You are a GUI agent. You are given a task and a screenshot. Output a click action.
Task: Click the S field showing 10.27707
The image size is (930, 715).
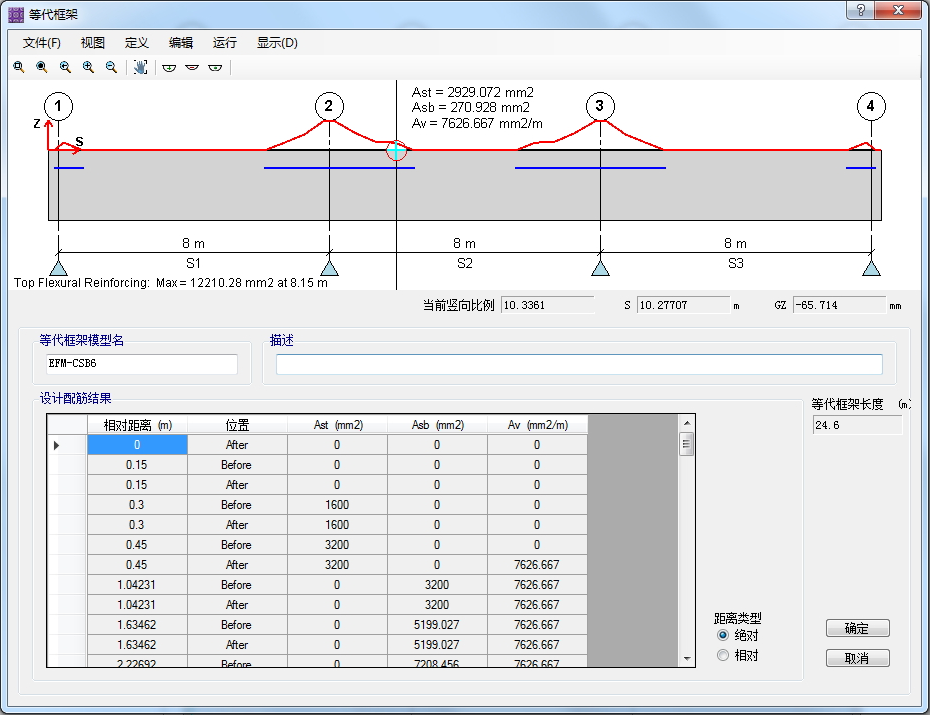click(683, 305)
